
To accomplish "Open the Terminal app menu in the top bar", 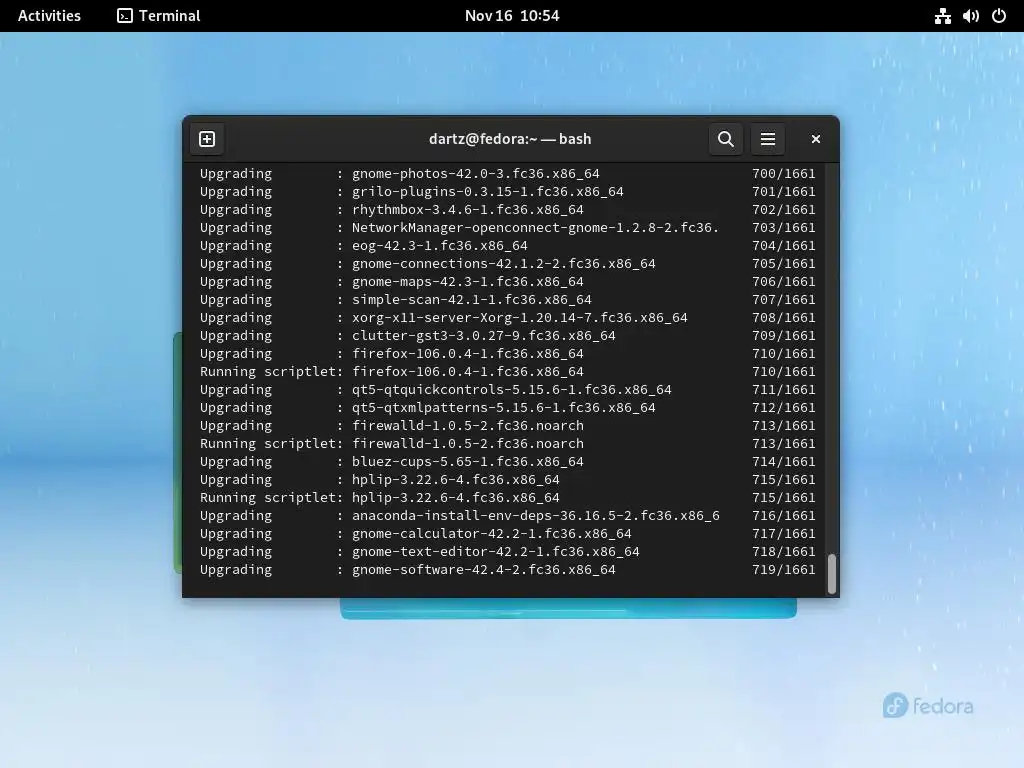I will [159, 16].
